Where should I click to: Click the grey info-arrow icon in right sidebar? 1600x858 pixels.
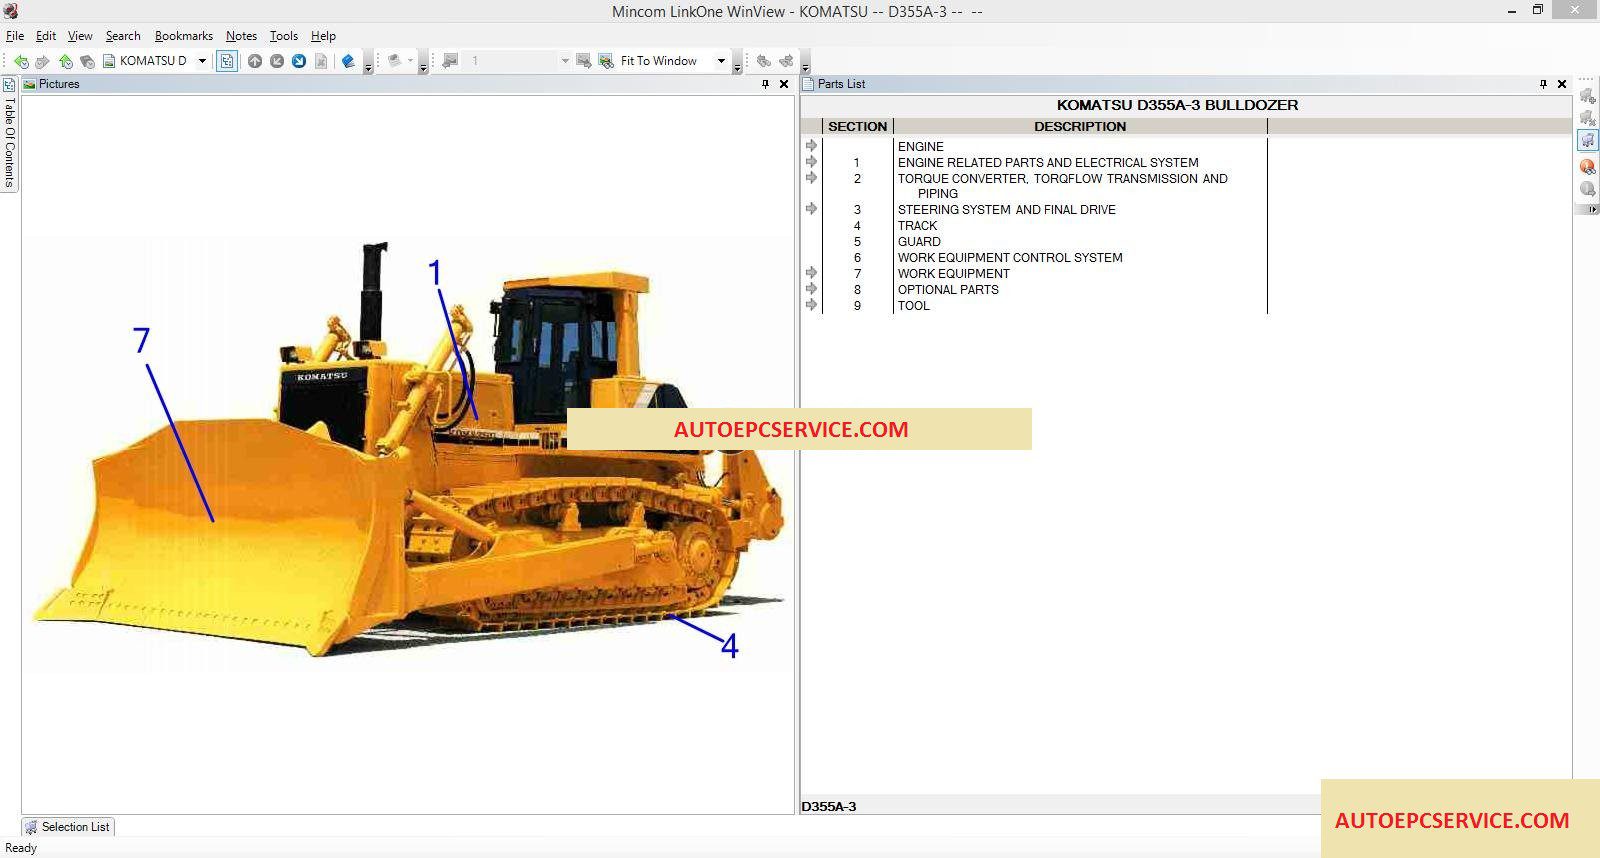1587,189
